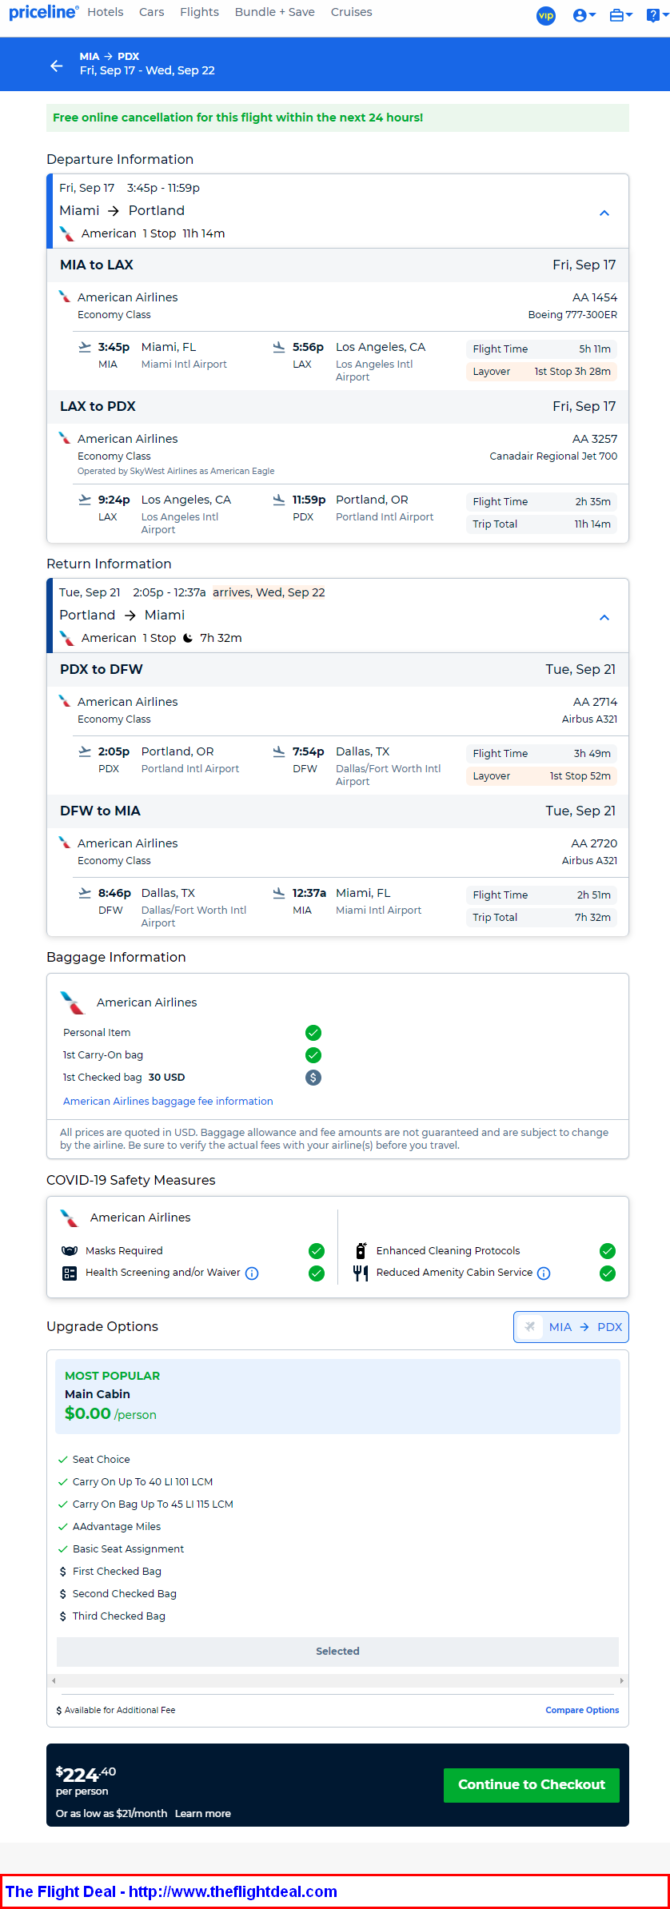Open American Airlines baggage fee information link
This screenshot has width=670, height=1909.
tap(168, 1101)
